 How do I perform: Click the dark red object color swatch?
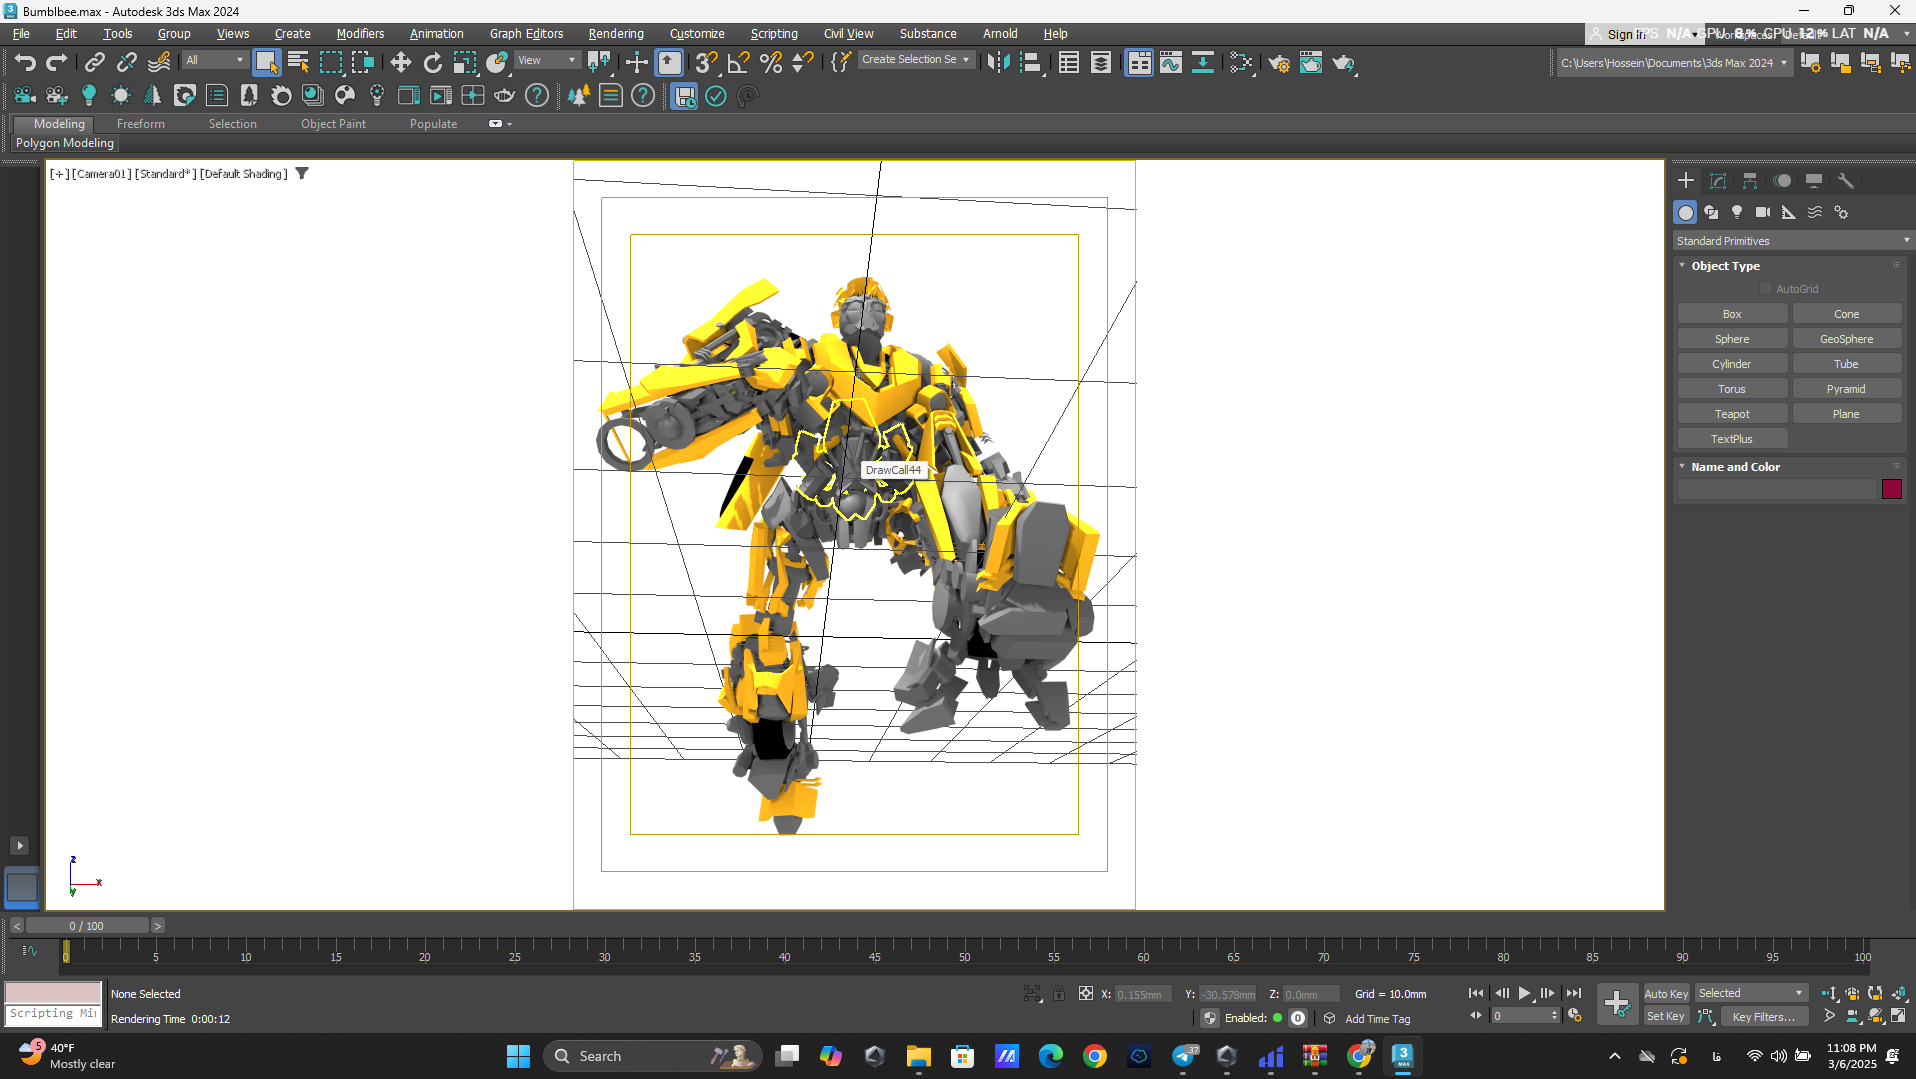(1892, 489)
